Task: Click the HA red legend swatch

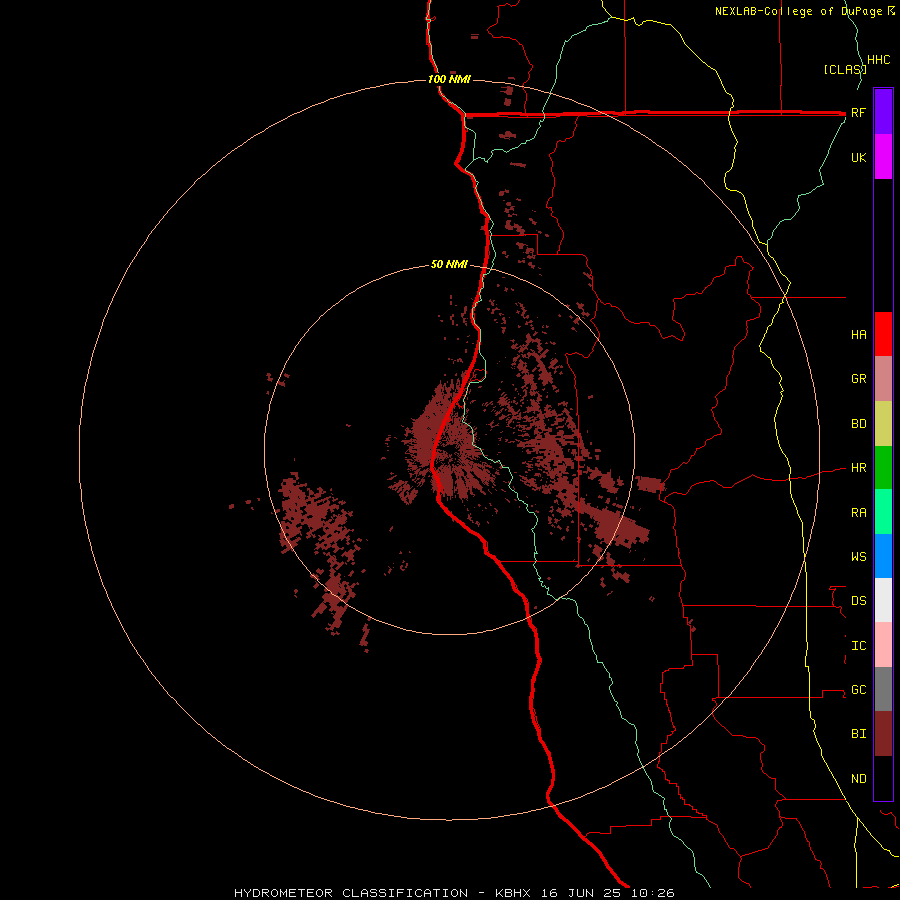Action: click(883, 334)
